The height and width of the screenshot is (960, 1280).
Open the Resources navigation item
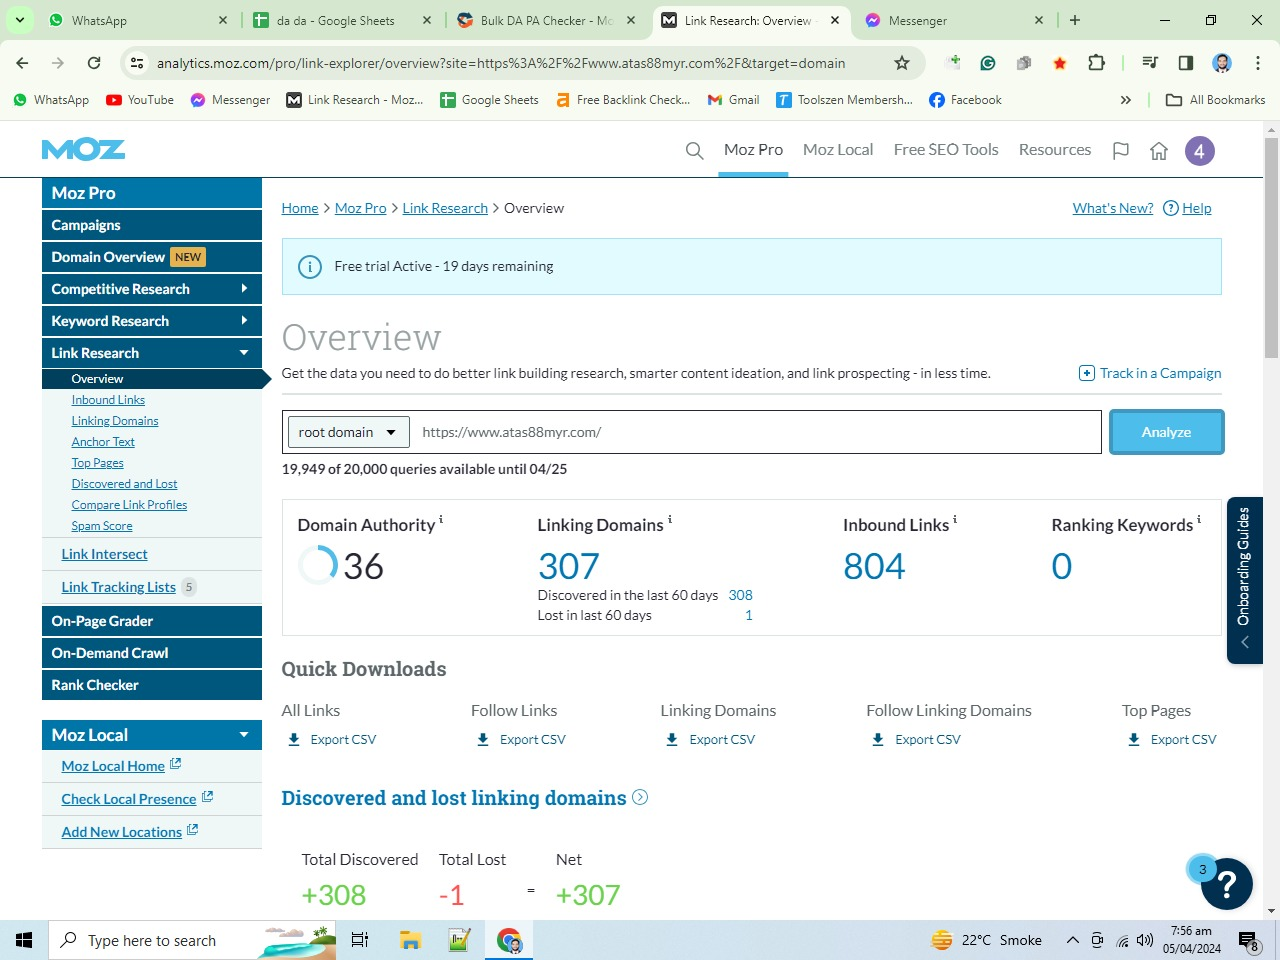(1055, 150)
